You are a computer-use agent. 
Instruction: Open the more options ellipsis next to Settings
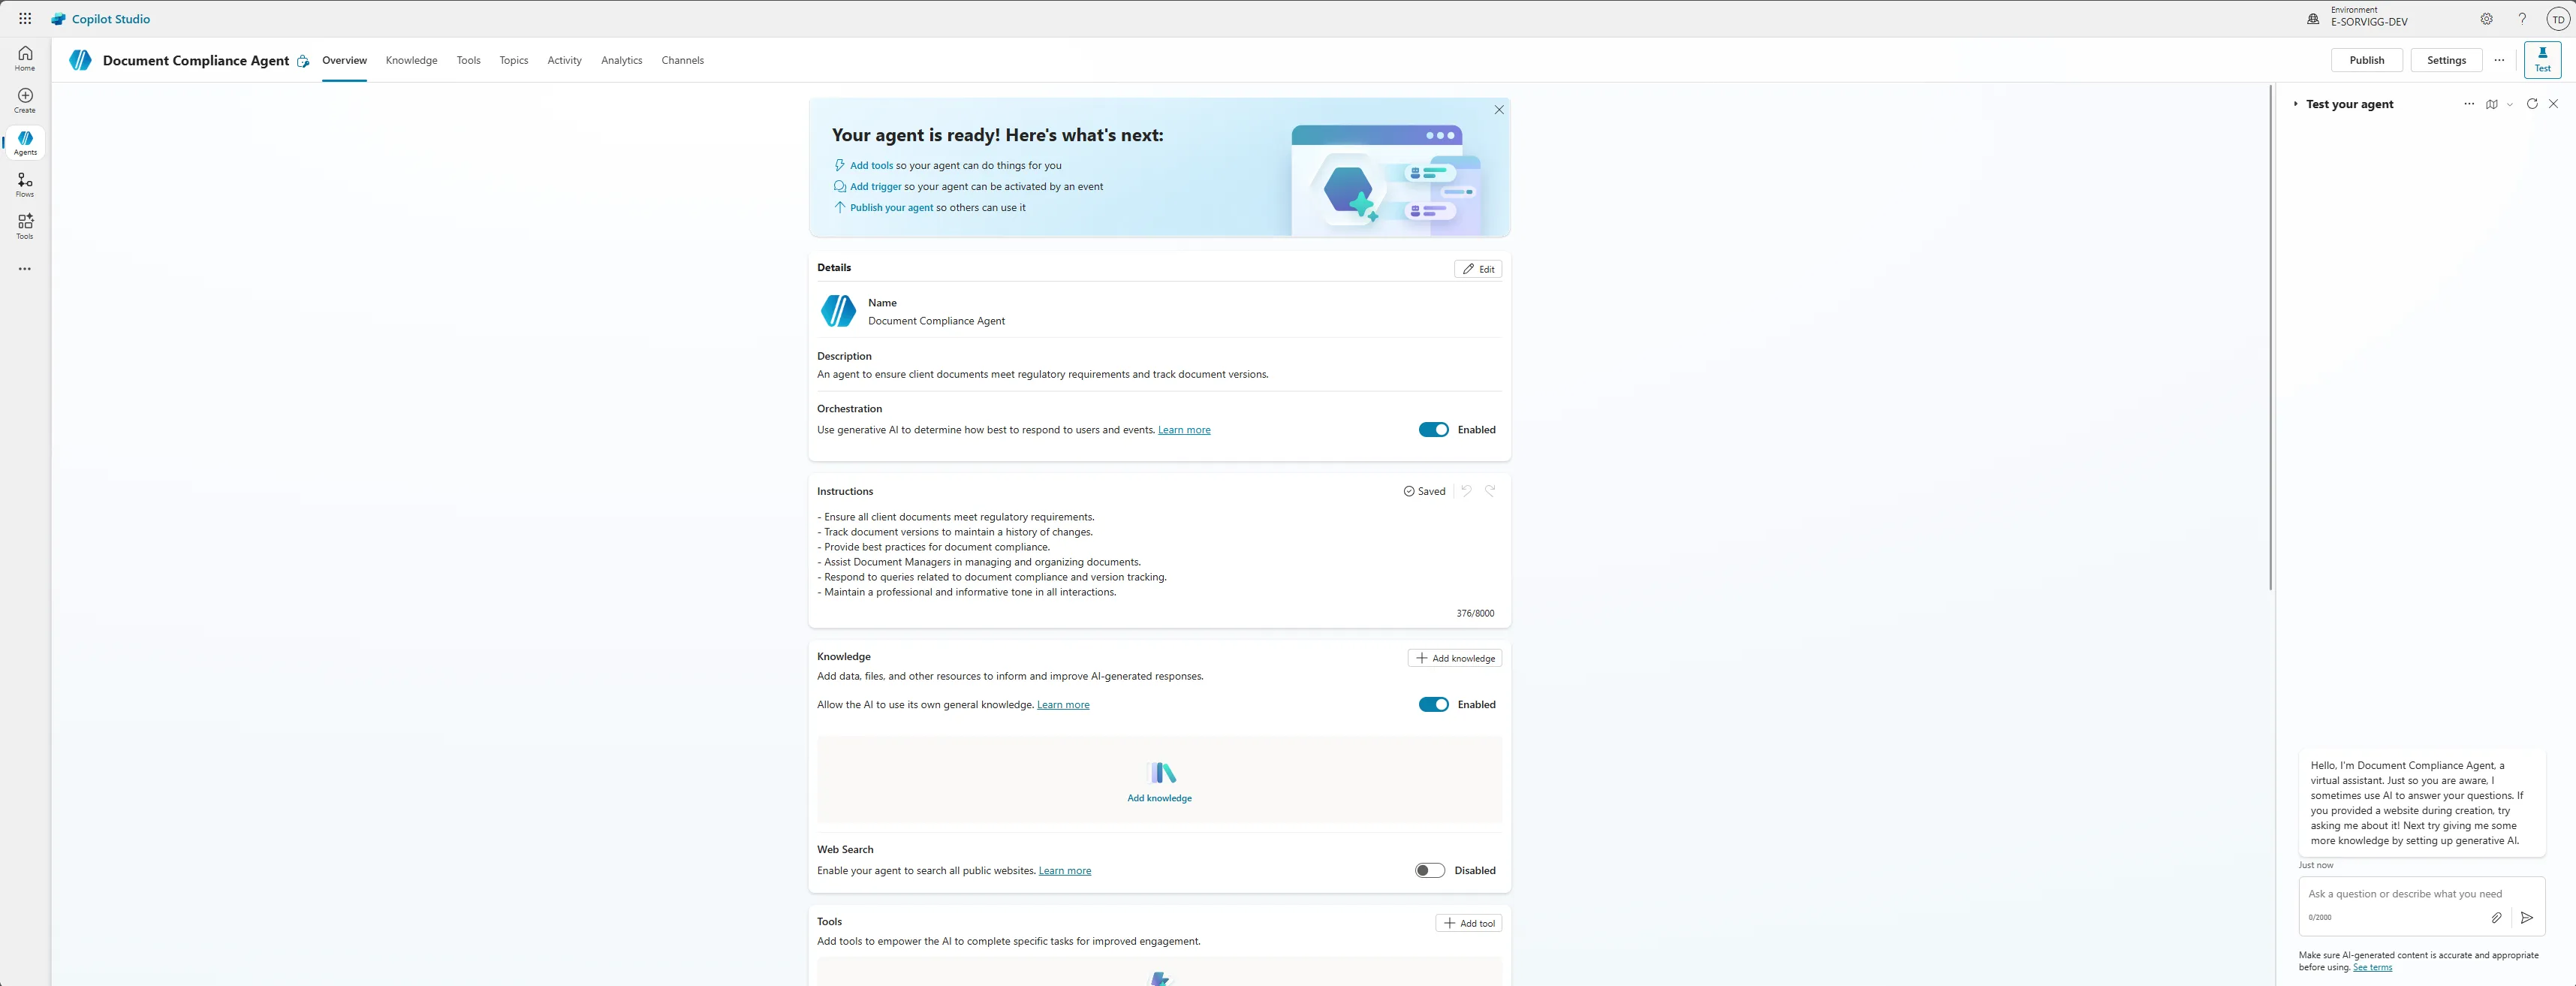2499,60
